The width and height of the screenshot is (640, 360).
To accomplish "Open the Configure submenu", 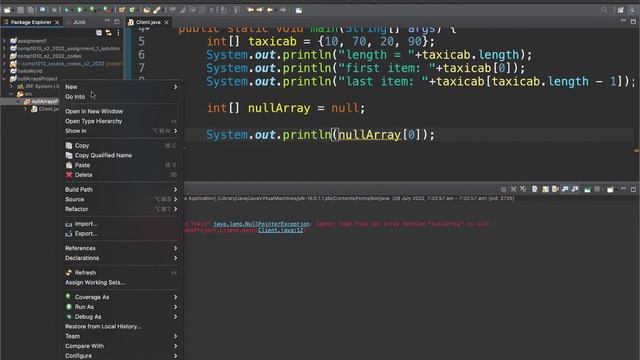I will tap(121, 356).
